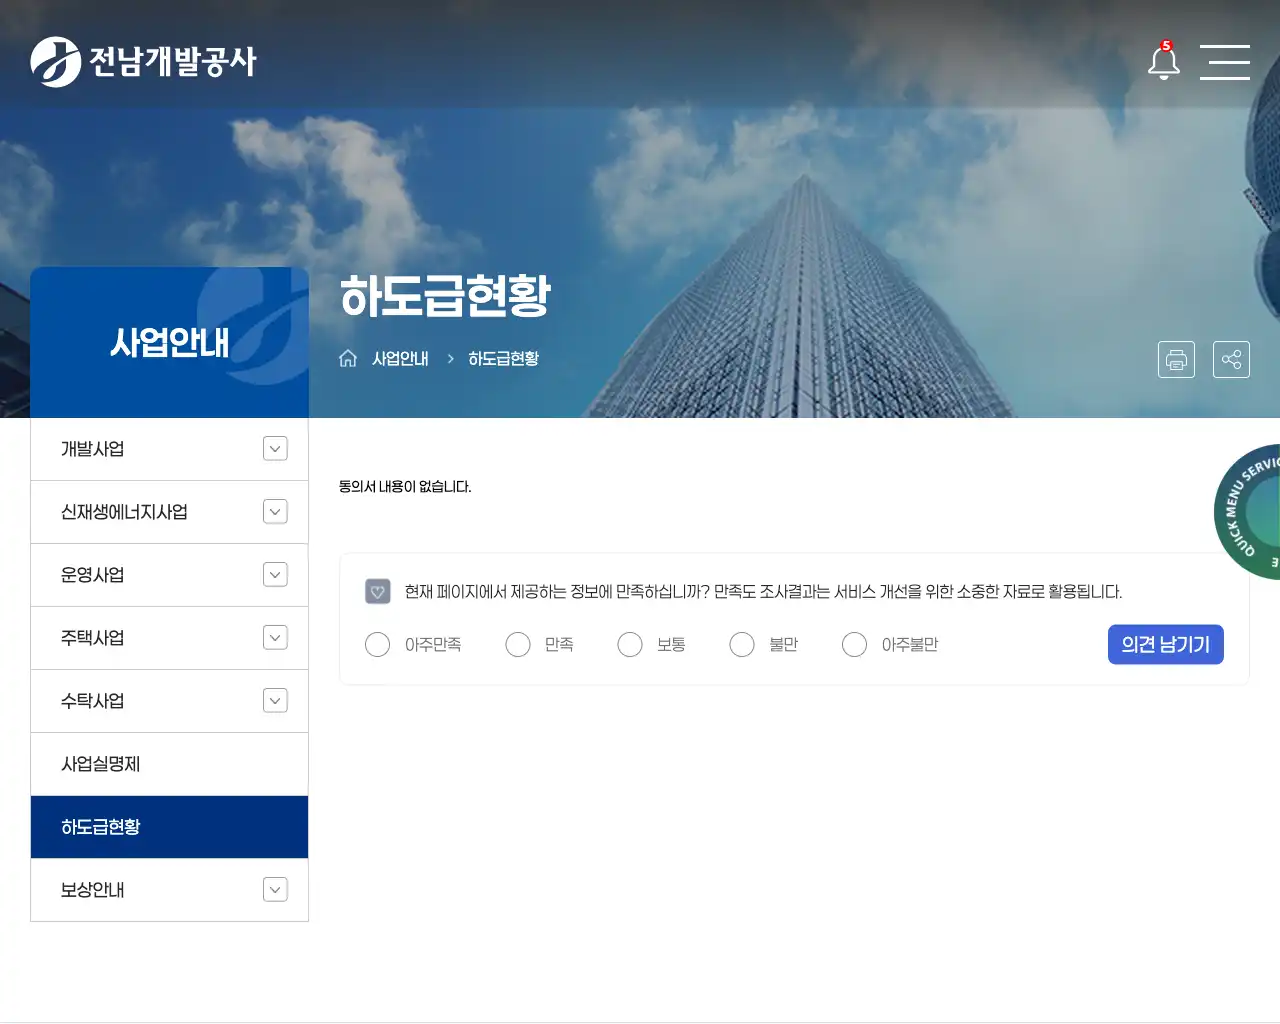The image size is (1280, 1024).
Task: Expand the 수탁사업 submenu chevron
Action: [275, 701]
